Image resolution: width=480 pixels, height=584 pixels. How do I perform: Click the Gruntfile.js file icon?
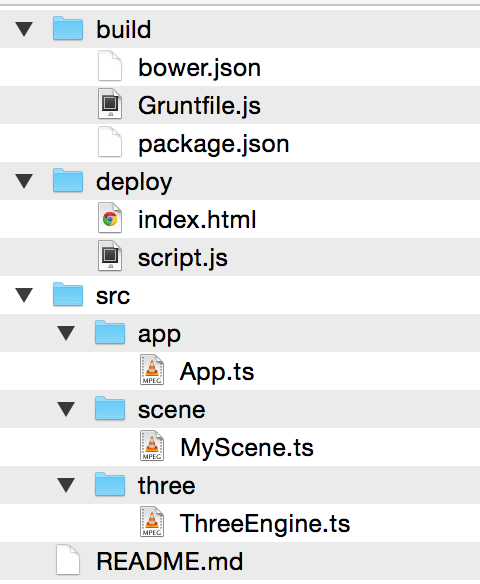(110, 104)
